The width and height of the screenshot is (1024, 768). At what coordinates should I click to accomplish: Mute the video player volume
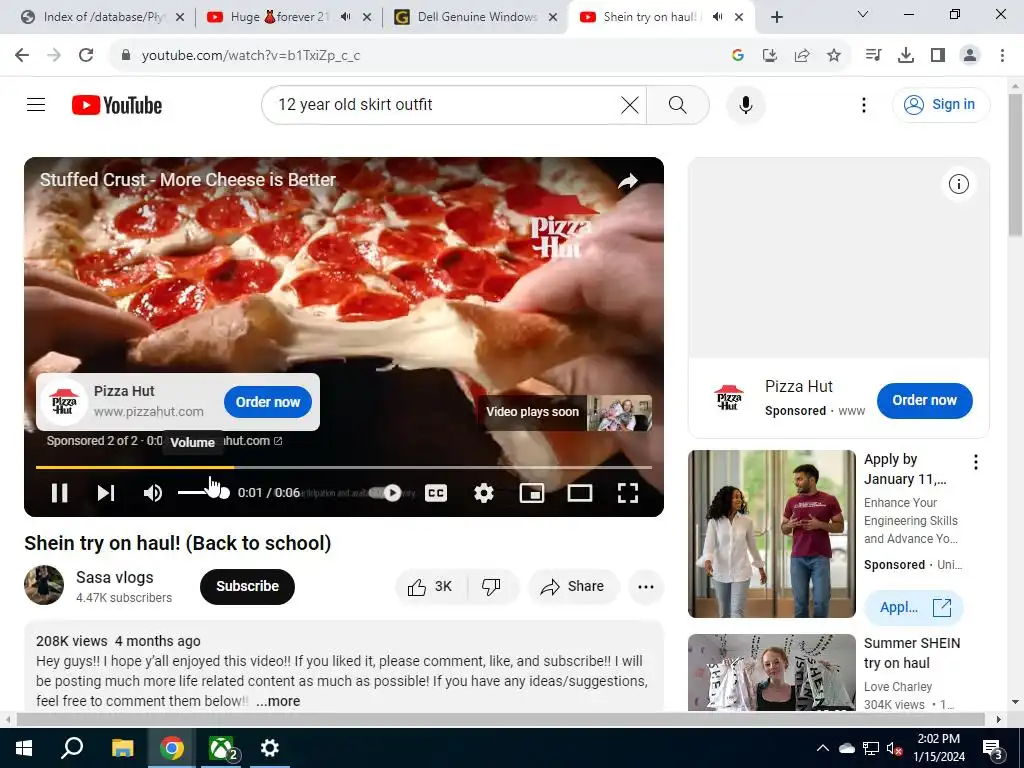[153, 493]
